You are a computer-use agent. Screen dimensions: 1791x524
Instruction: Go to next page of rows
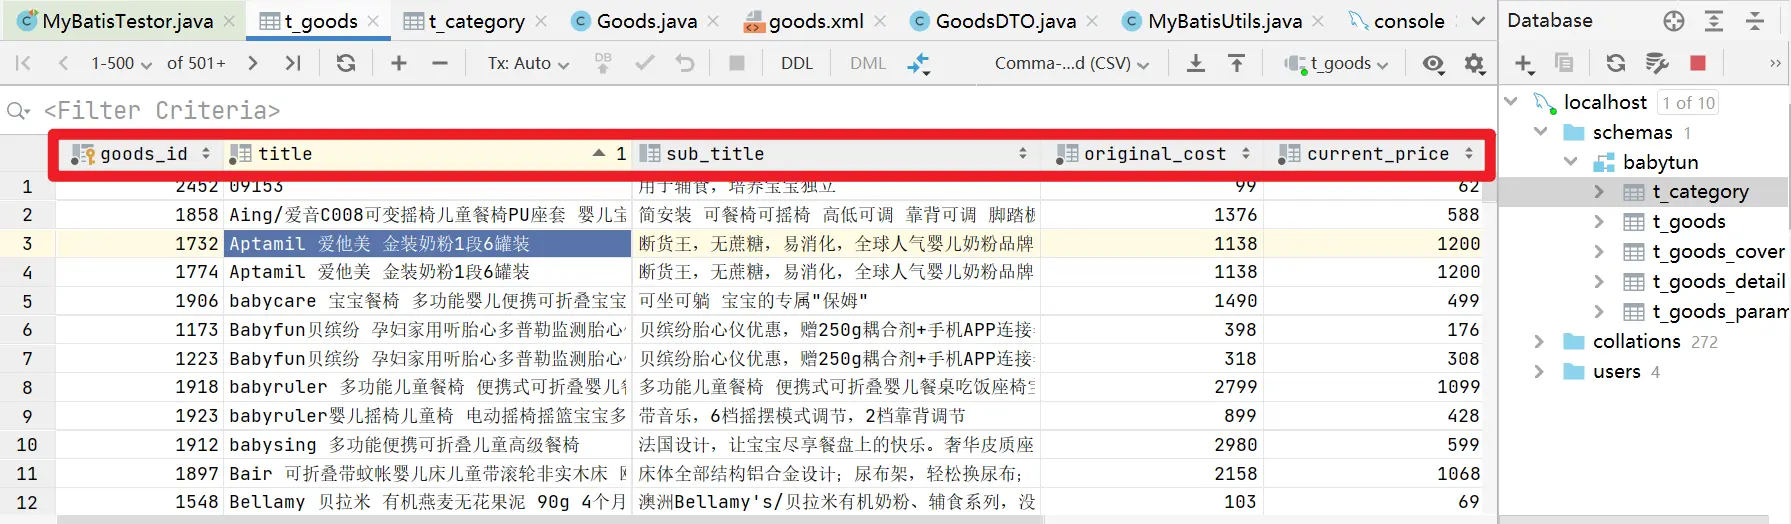(x=253, y=63)
